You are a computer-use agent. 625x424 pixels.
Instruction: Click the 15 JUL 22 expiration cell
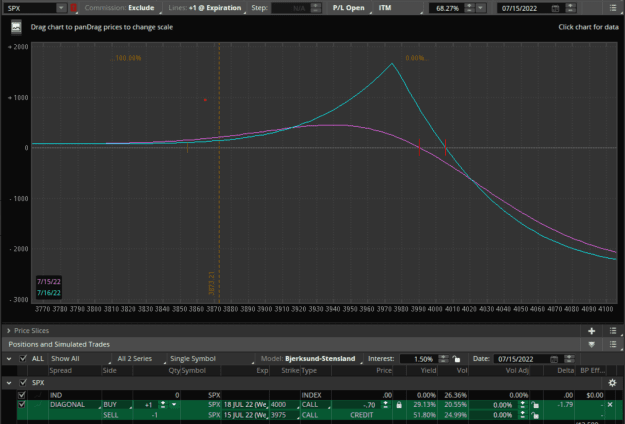(x=246, y=415)
